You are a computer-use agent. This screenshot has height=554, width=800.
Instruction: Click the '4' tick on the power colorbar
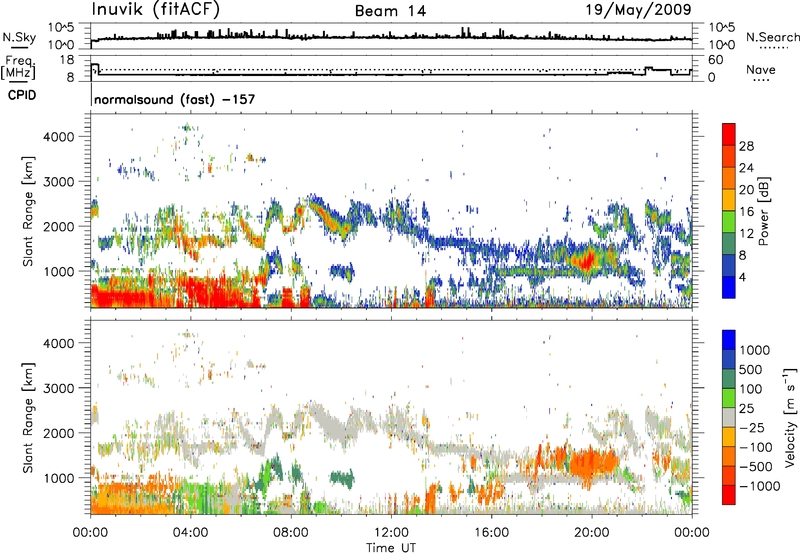[742, 278]
